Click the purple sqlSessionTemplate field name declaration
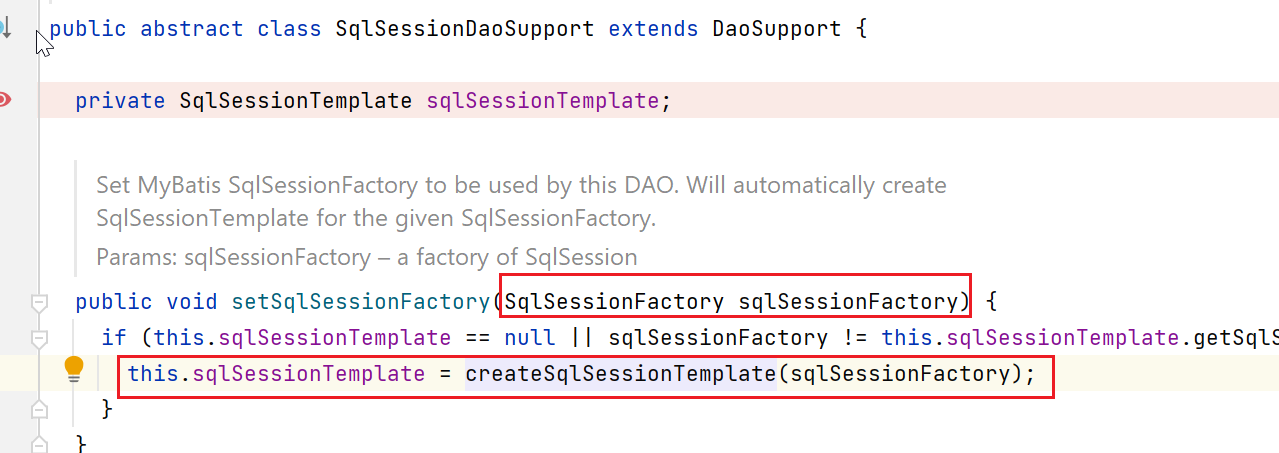 [x=542, y=100]
